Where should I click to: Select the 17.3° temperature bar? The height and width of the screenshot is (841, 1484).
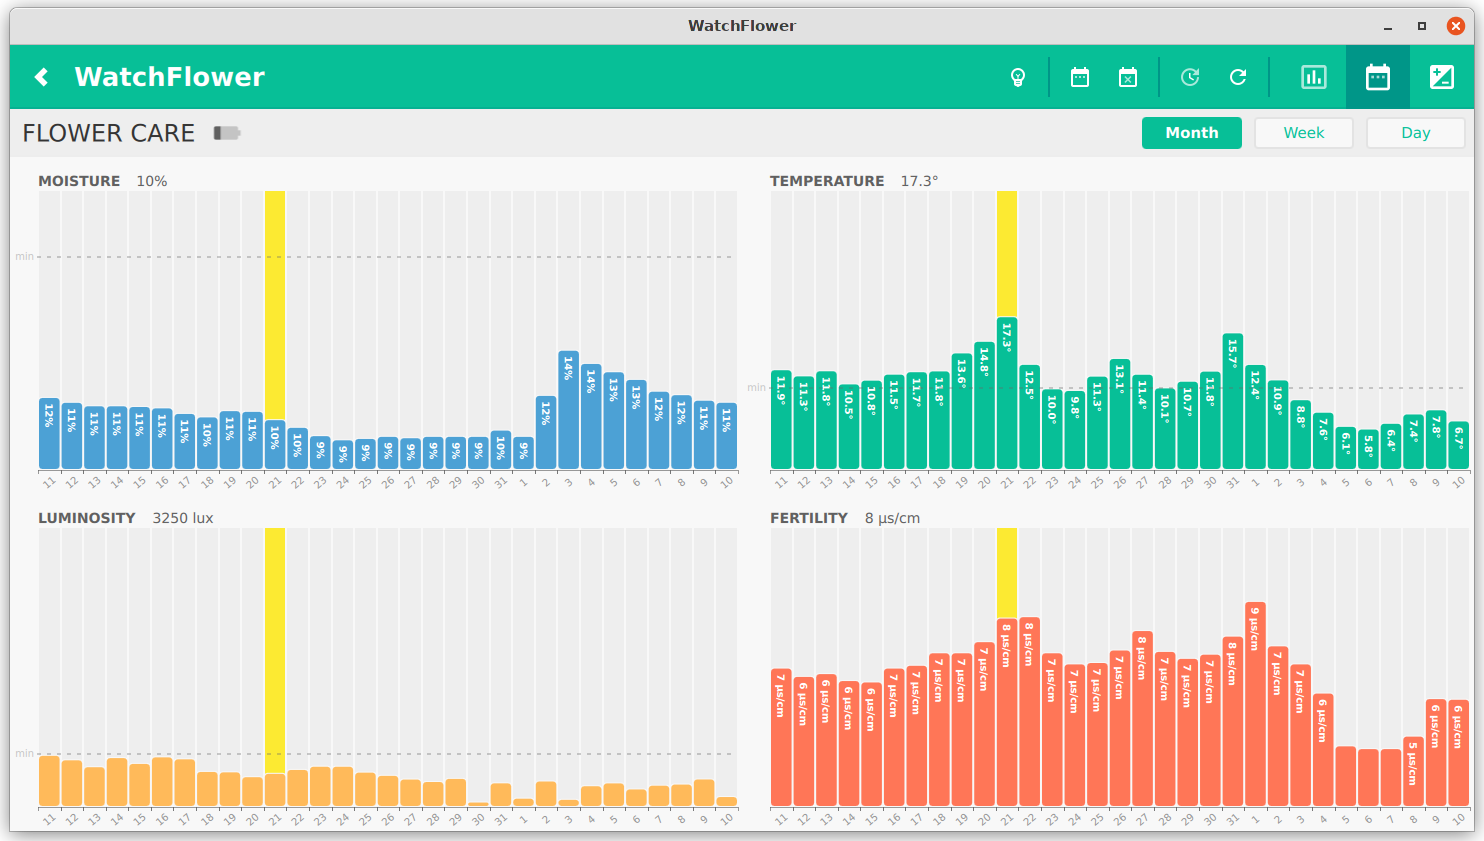[x=1007, y=394]
